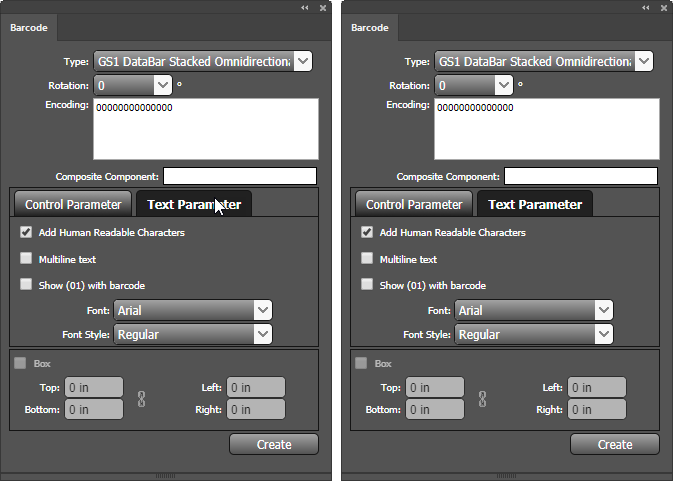673x481 pixels.
Task: Close the right Barcode panel with X icon
Action: [x=664, y=7]
